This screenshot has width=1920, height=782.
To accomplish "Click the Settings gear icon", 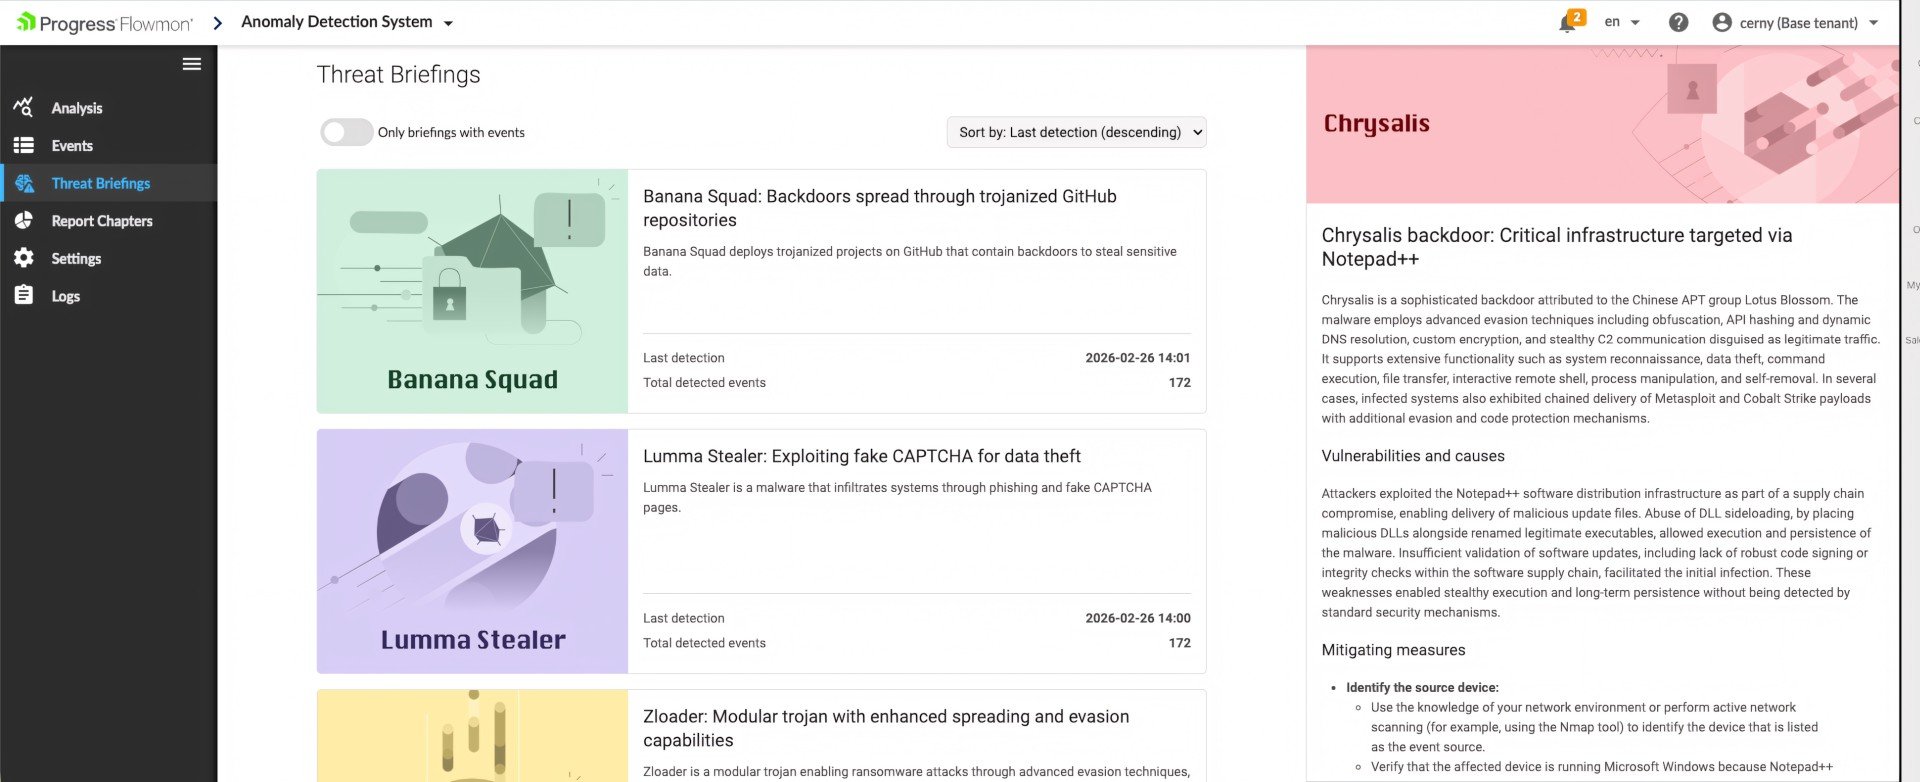I will (x=24, y=258).
